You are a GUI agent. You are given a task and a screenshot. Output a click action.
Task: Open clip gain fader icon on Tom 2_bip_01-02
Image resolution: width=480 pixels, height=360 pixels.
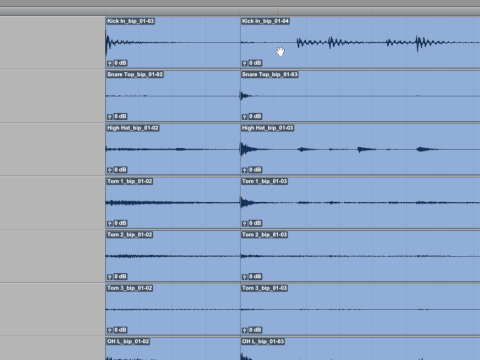point(110,277)
